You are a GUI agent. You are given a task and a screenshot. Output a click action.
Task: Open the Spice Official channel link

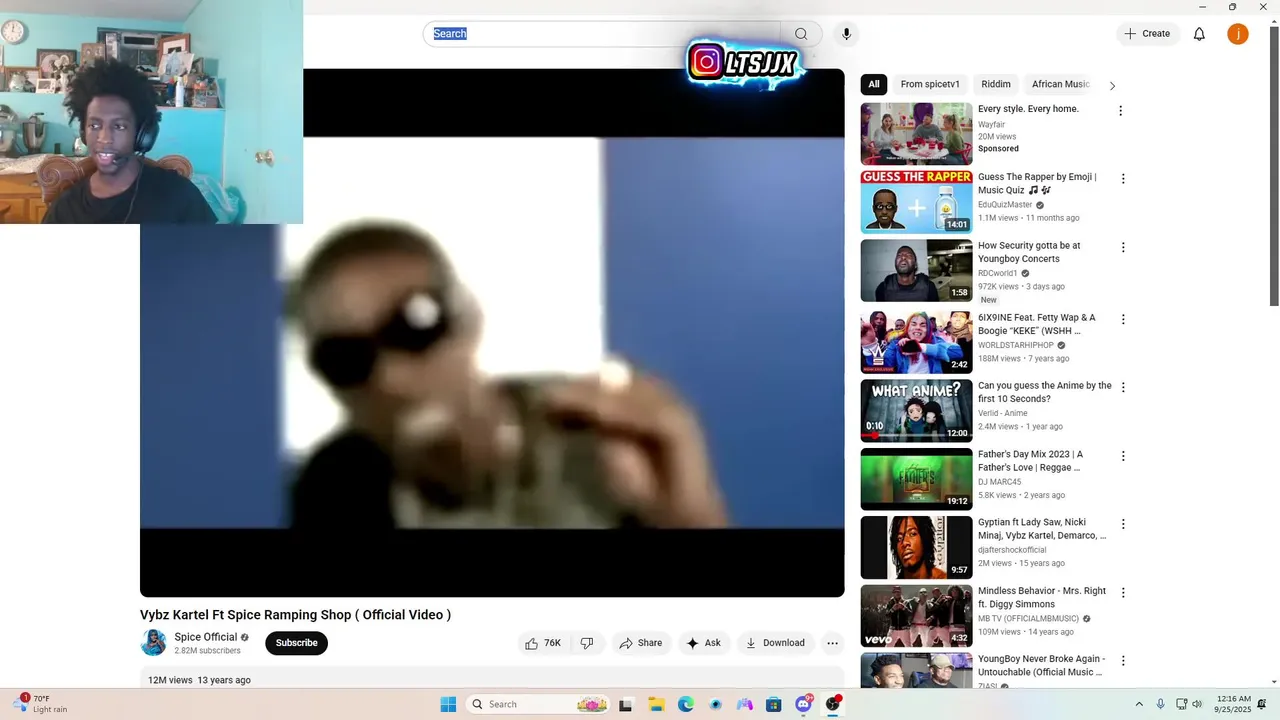coord(206,637)
